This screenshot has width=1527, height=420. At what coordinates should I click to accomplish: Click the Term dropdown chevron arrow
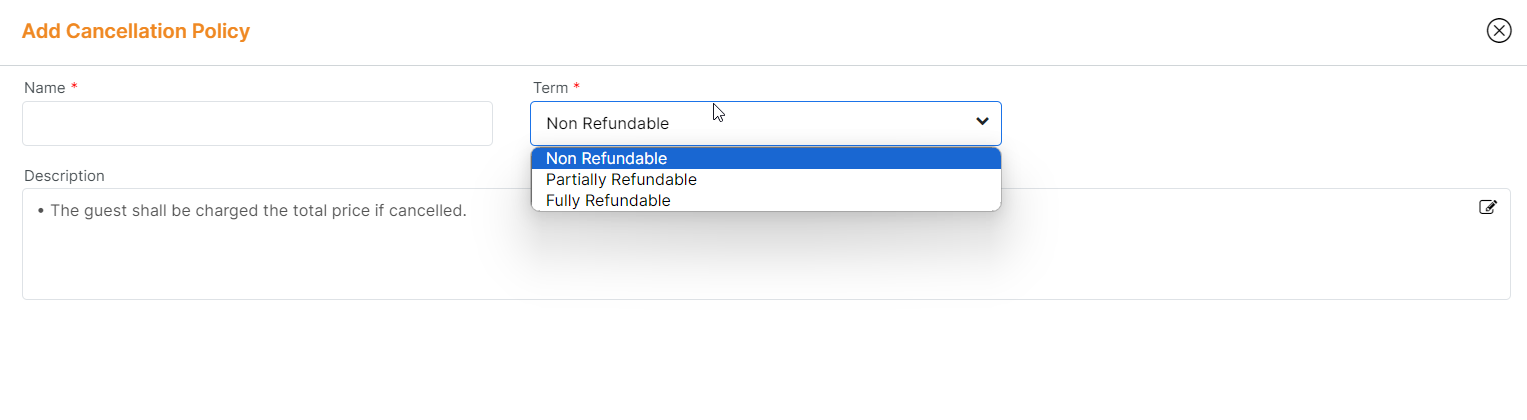(982, 122)
